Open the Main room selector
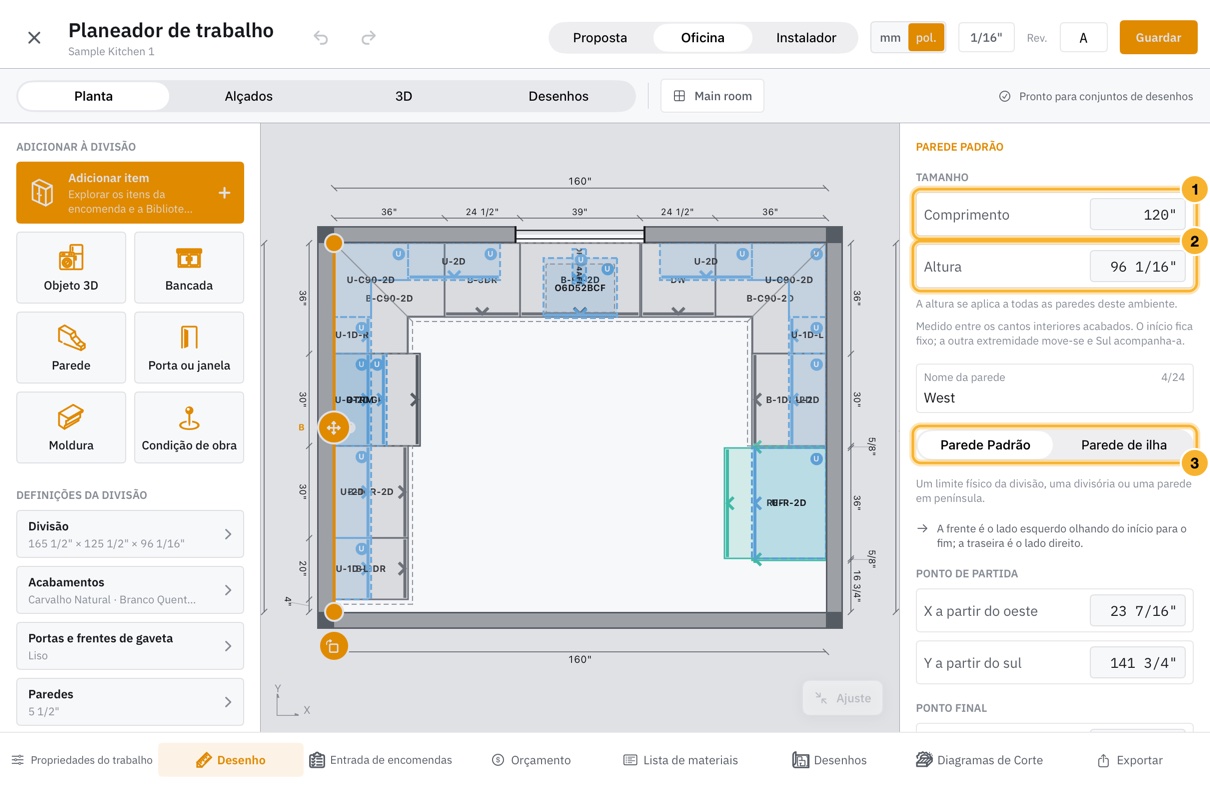This screenshot has height=808, width=1210. (x=712, y=96)
